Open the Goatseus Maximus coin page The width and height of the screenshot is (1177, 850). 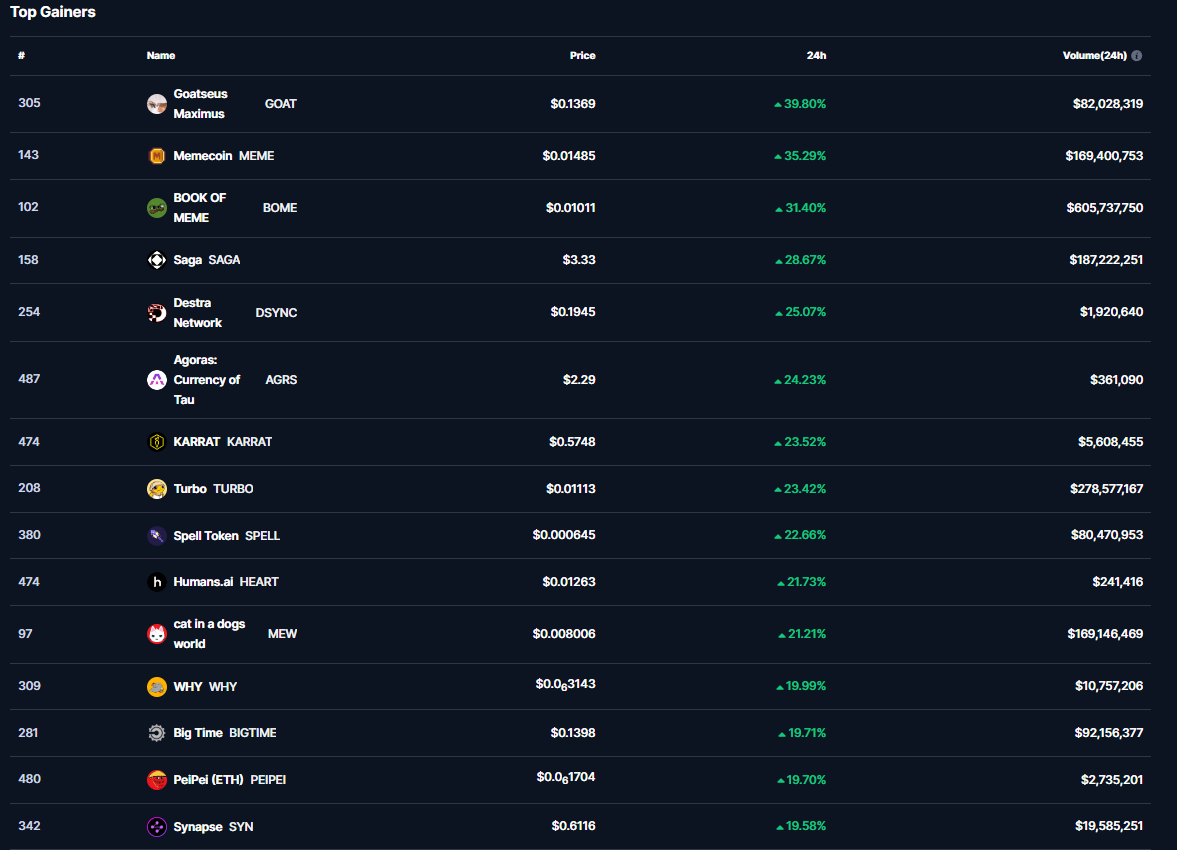(x=200, y=104)
